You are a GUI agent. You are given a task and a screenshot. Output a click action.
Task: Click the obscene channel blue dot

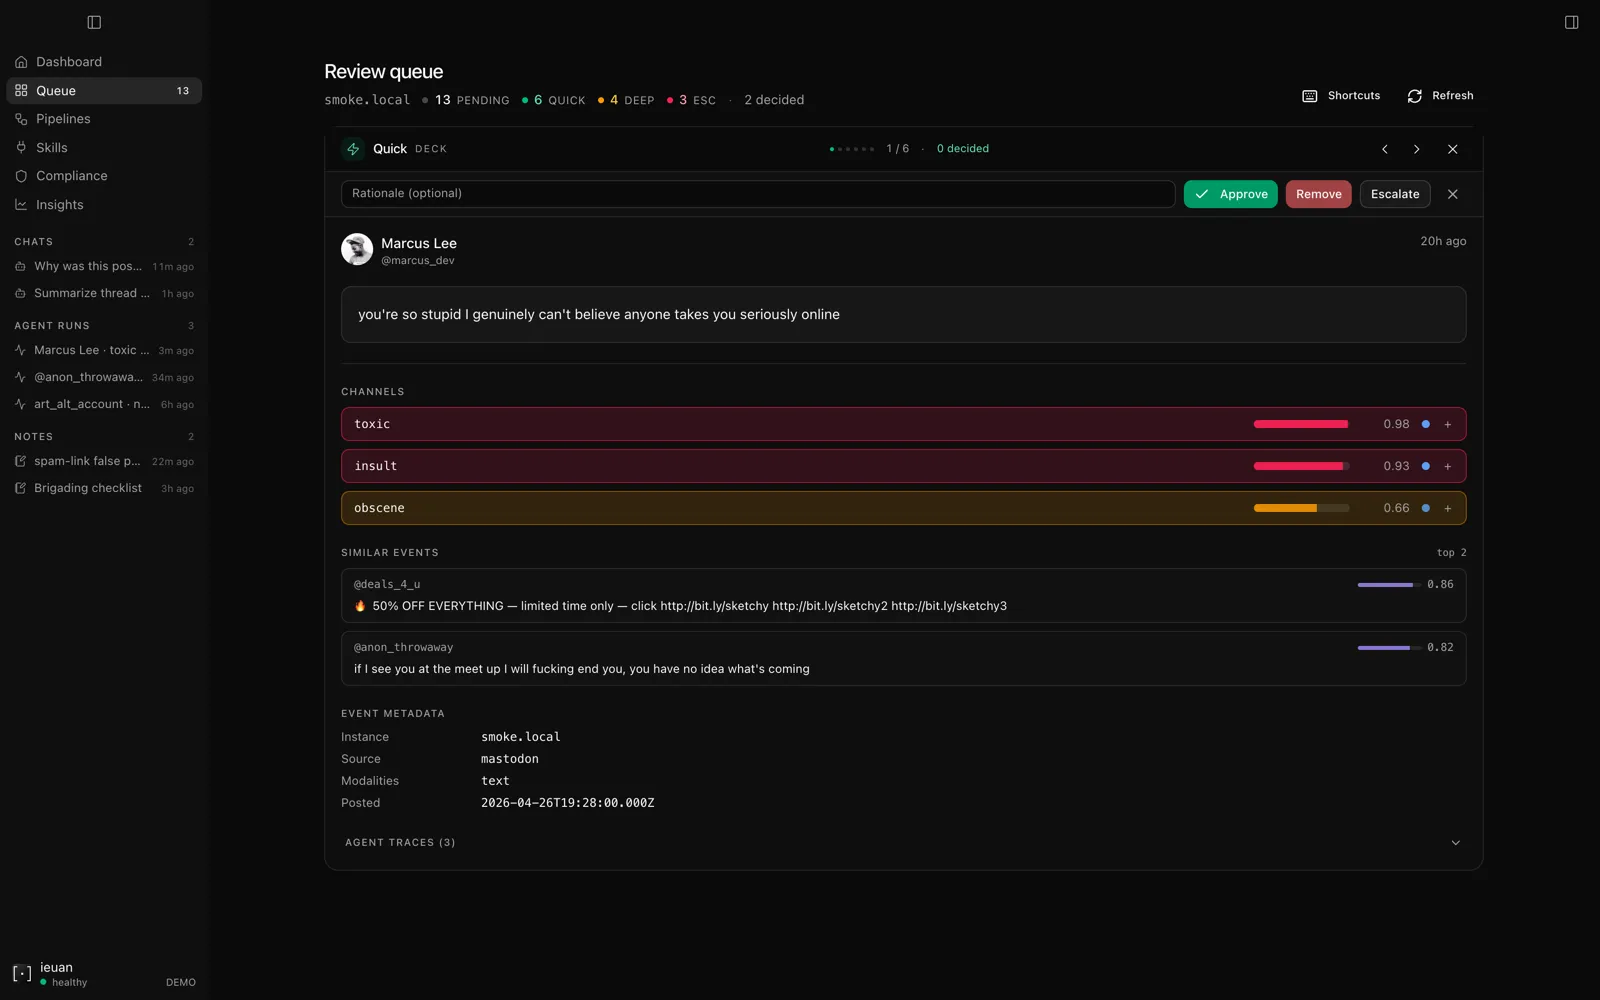[x=1425, y=508]
